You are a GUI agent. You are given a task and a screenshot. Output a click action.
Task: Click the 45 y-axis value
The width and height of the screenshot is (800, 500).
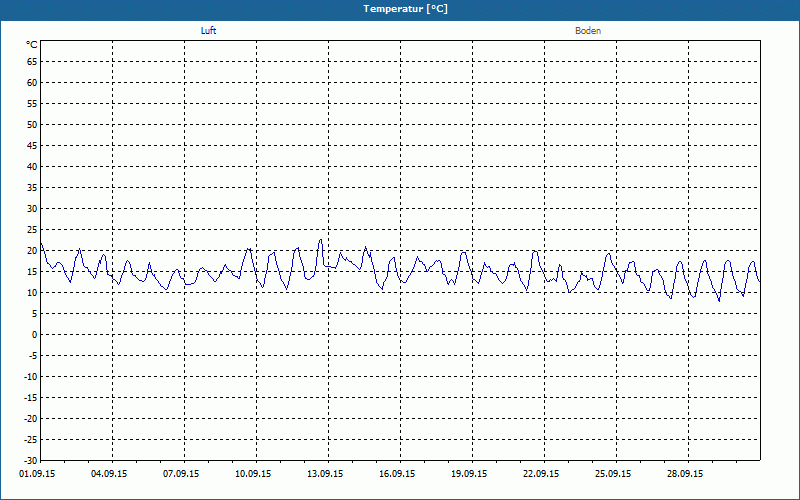point(32,145)
